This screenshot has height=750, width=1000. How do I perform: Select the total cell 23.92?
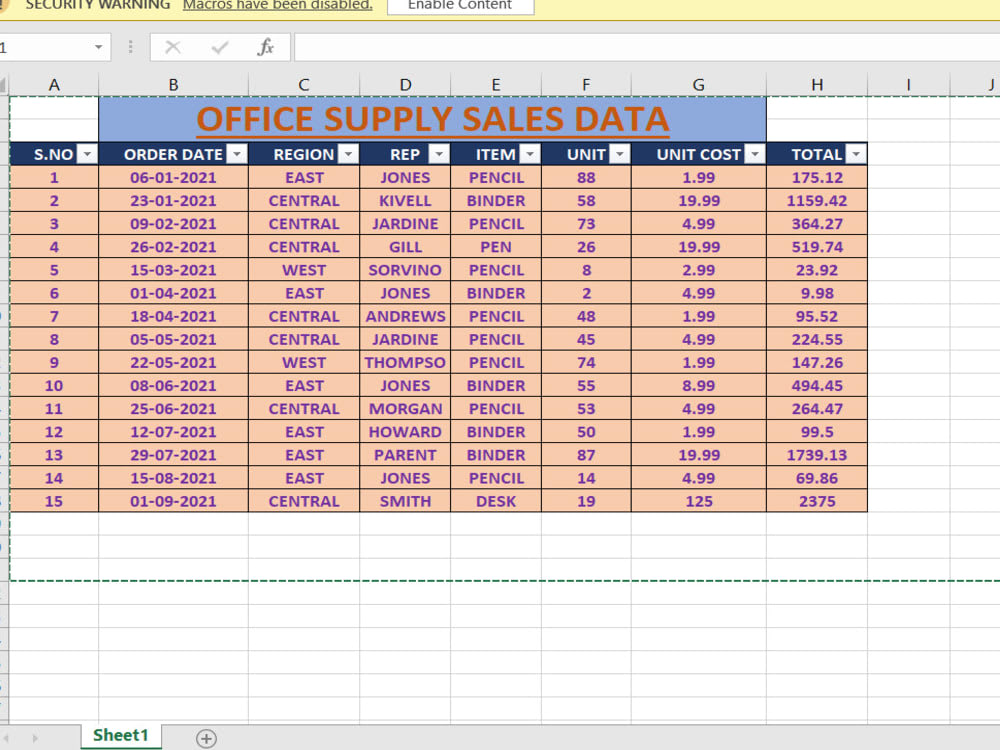coord(817,270)
